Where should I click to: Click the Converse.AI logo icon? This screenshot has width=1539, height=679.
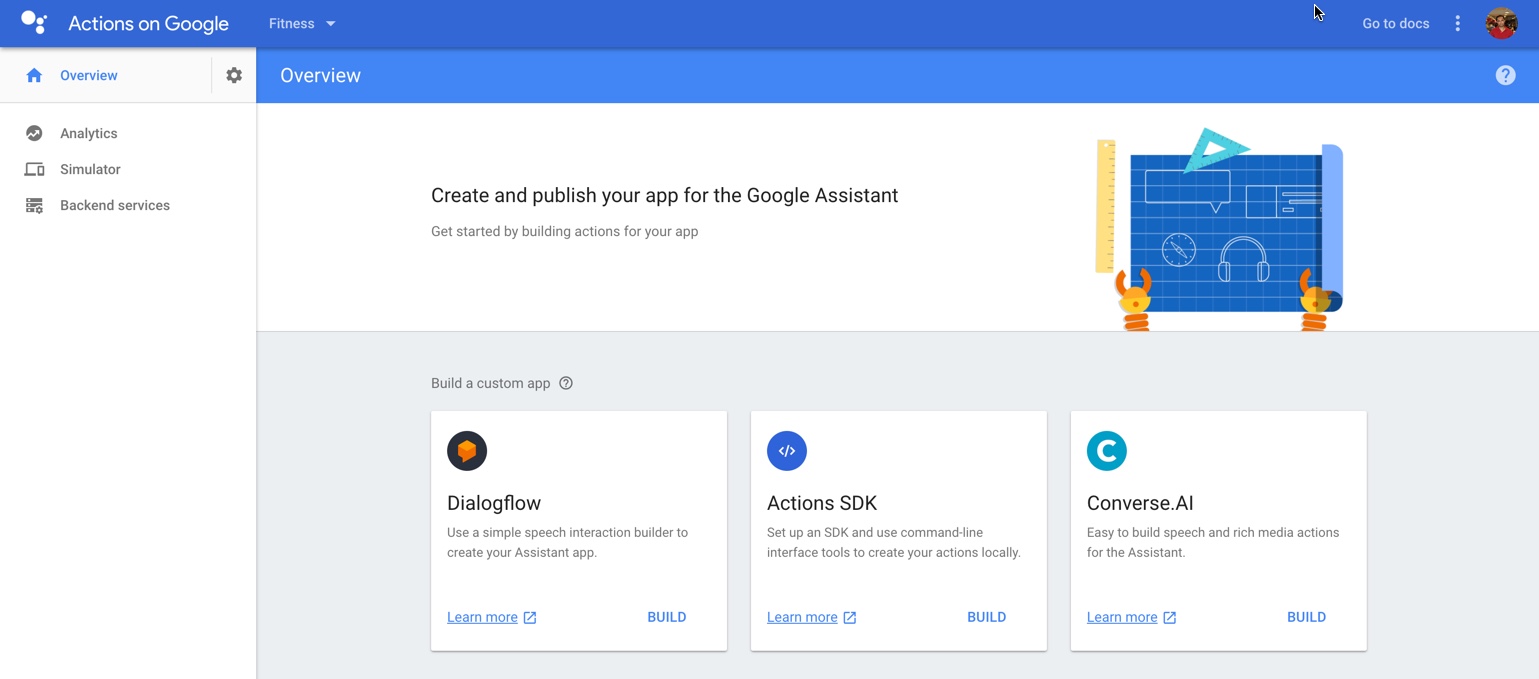(x=1107, y=451)
